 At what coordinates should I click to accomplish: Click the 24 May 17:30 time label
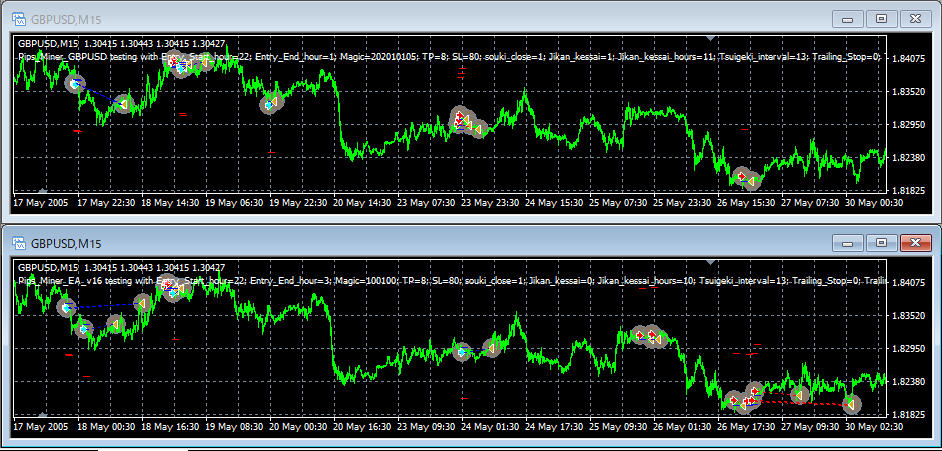(x=556, y=427)
